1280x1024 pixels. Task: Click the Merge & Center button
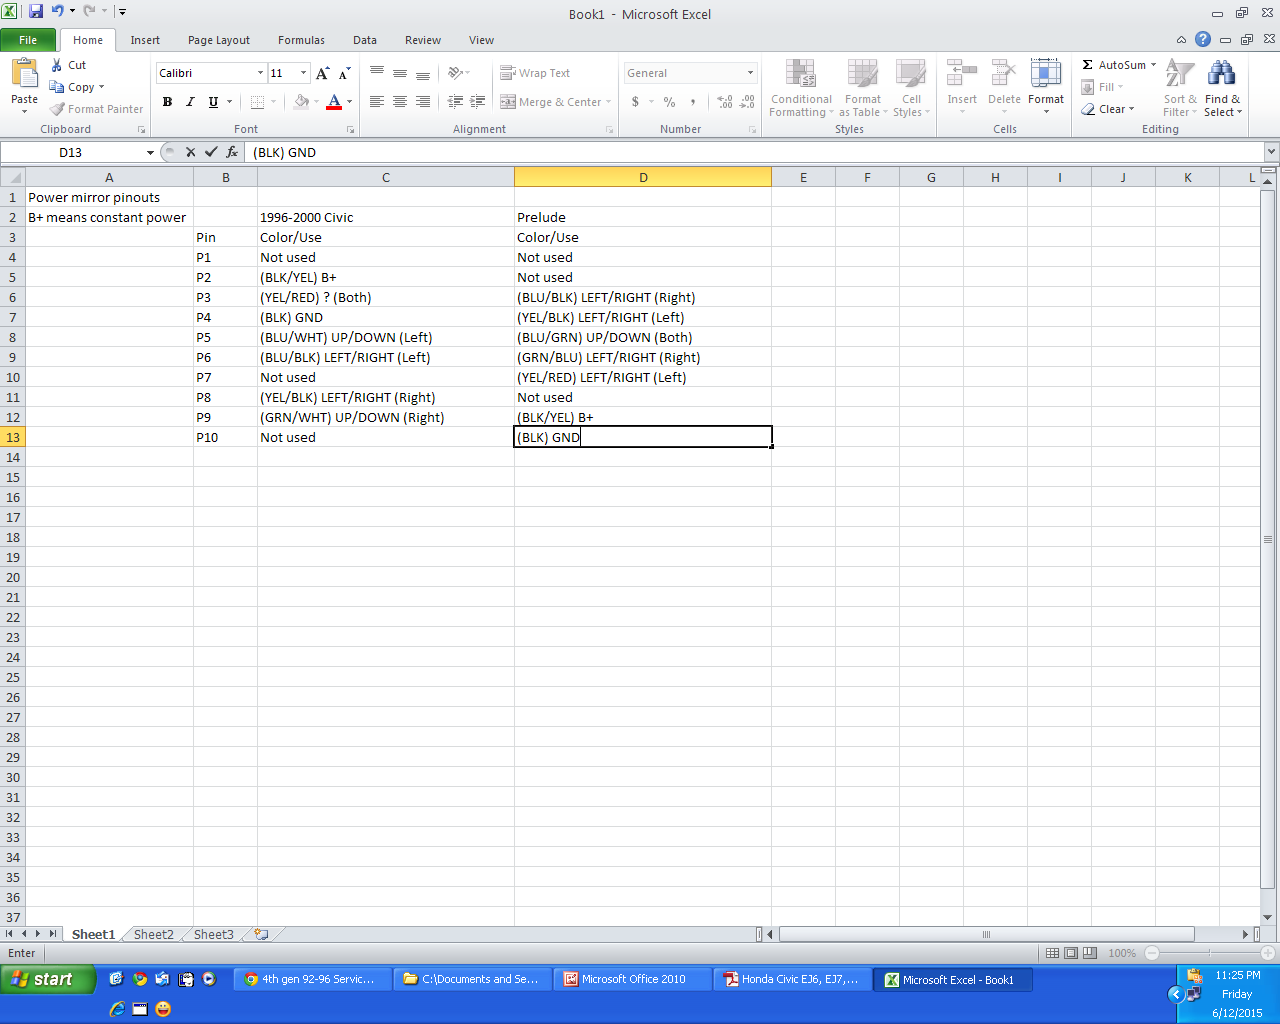point(555,102)
